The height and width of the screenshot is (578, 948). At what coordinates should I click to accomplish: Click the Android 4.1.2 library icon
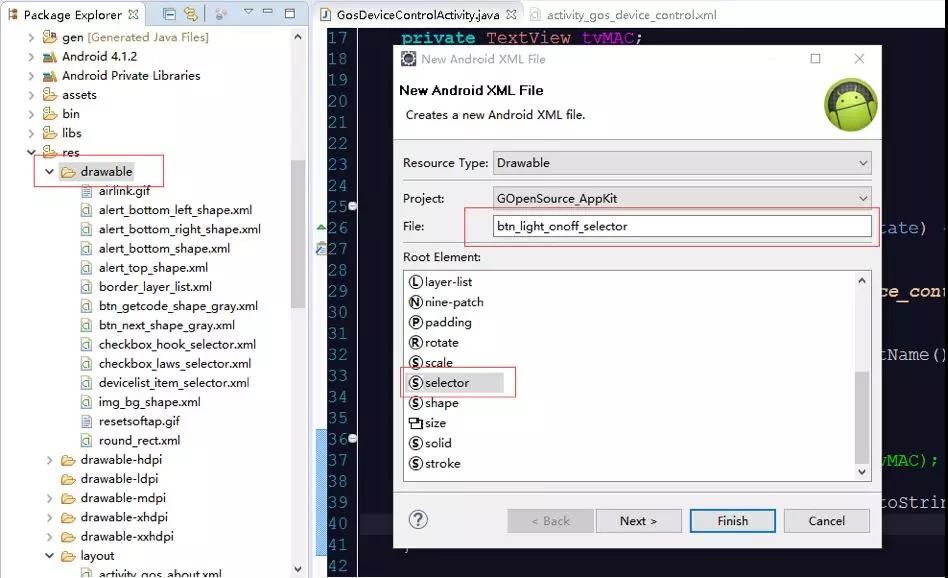(x=50, y=57)
